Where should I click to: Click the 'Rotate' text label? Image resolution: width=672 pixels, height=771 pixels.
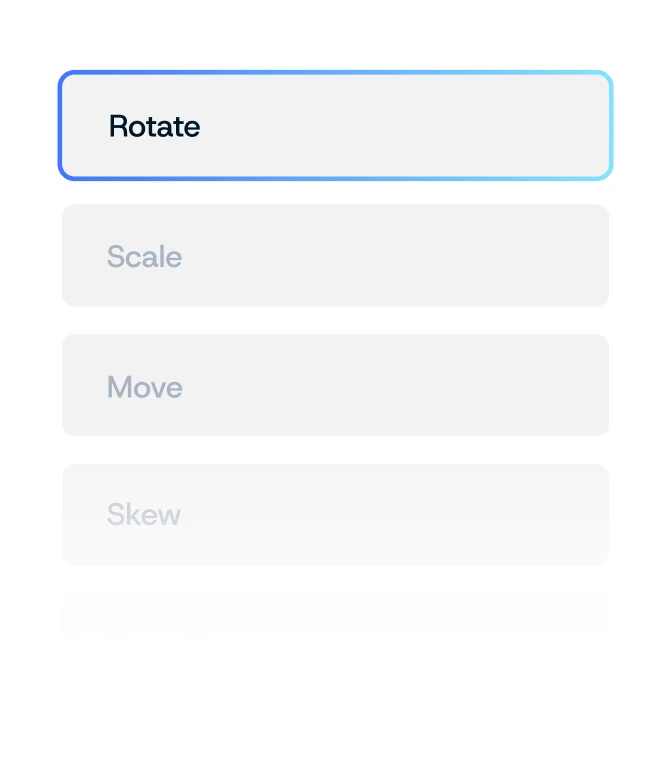tap(154, 127)
